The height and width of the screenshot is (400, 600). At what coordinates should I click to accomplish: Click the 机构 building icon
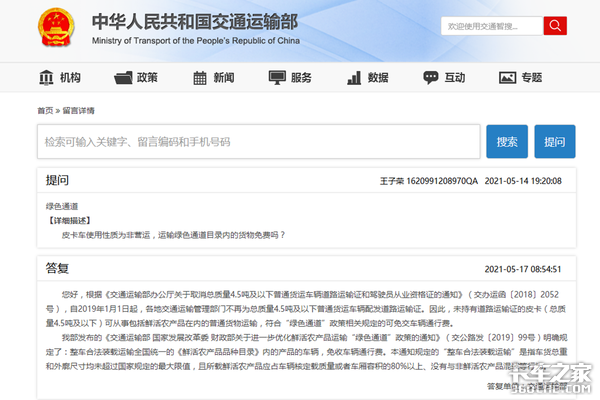coord(46,78)
